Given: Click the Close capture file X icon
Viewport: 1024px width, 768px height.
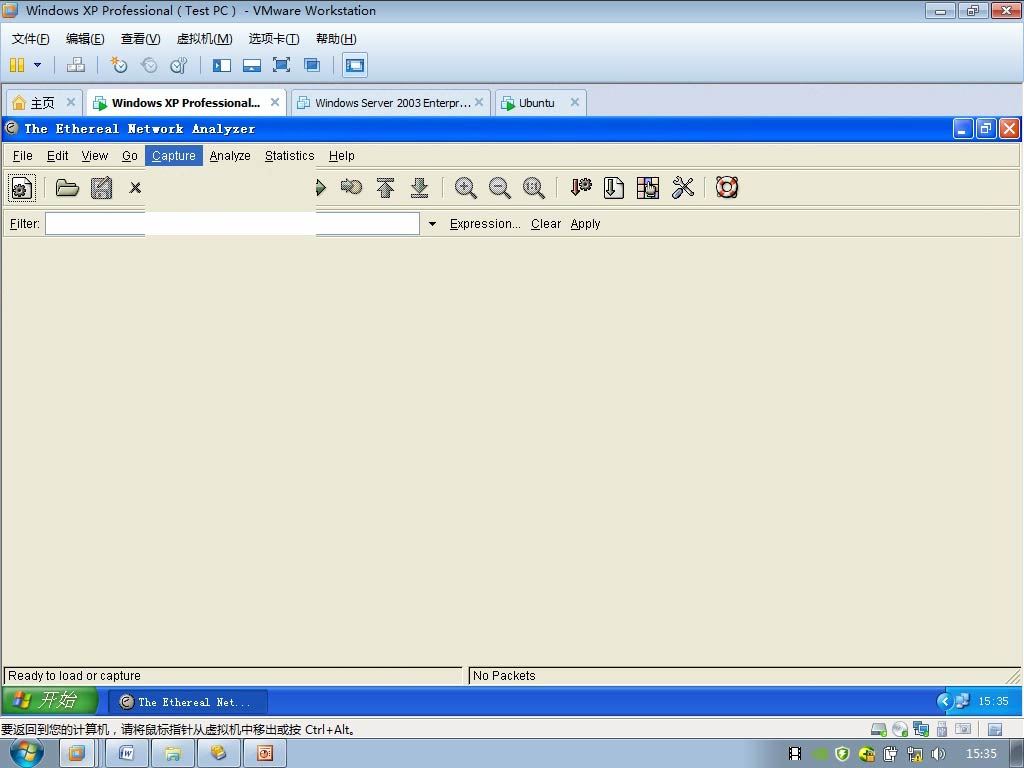Looking at the screenshot, I should point(135,188).
